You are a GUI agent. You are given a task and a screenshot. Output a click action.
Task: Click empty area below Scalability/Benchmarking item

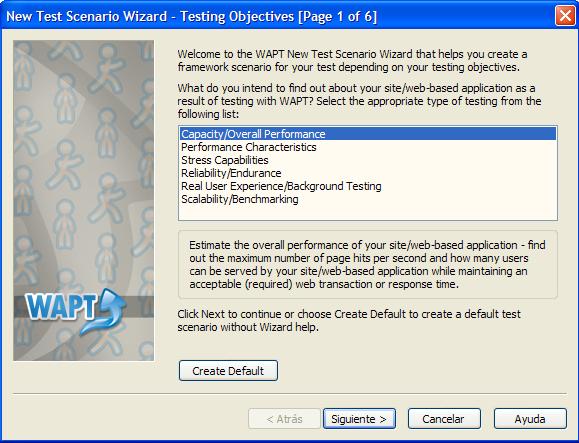[368, 213]
